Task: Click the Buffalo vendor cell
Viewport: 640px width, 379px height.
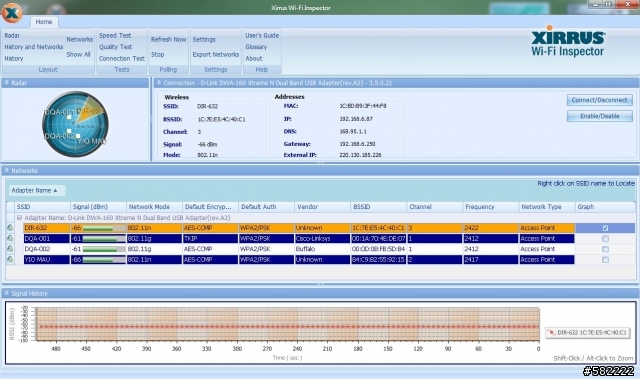Action: coord(322,249)
